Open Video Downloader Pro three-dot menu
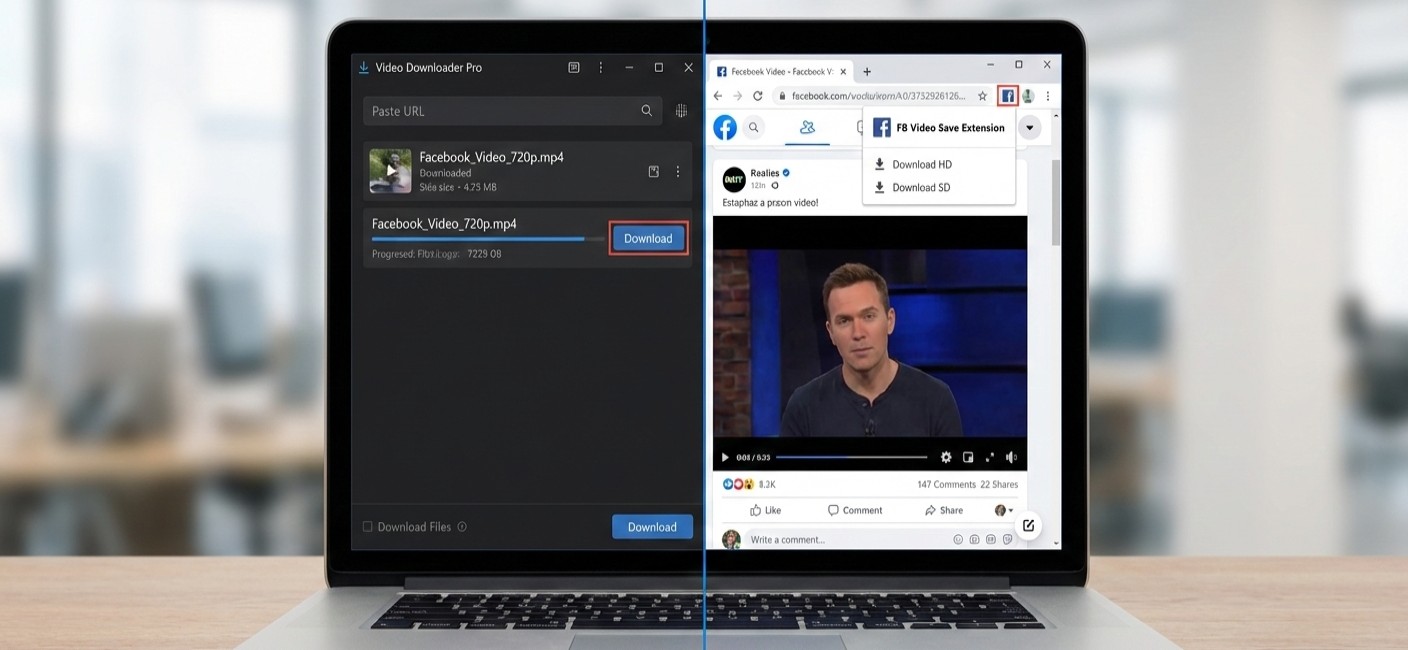 click(x=601, y=67)
